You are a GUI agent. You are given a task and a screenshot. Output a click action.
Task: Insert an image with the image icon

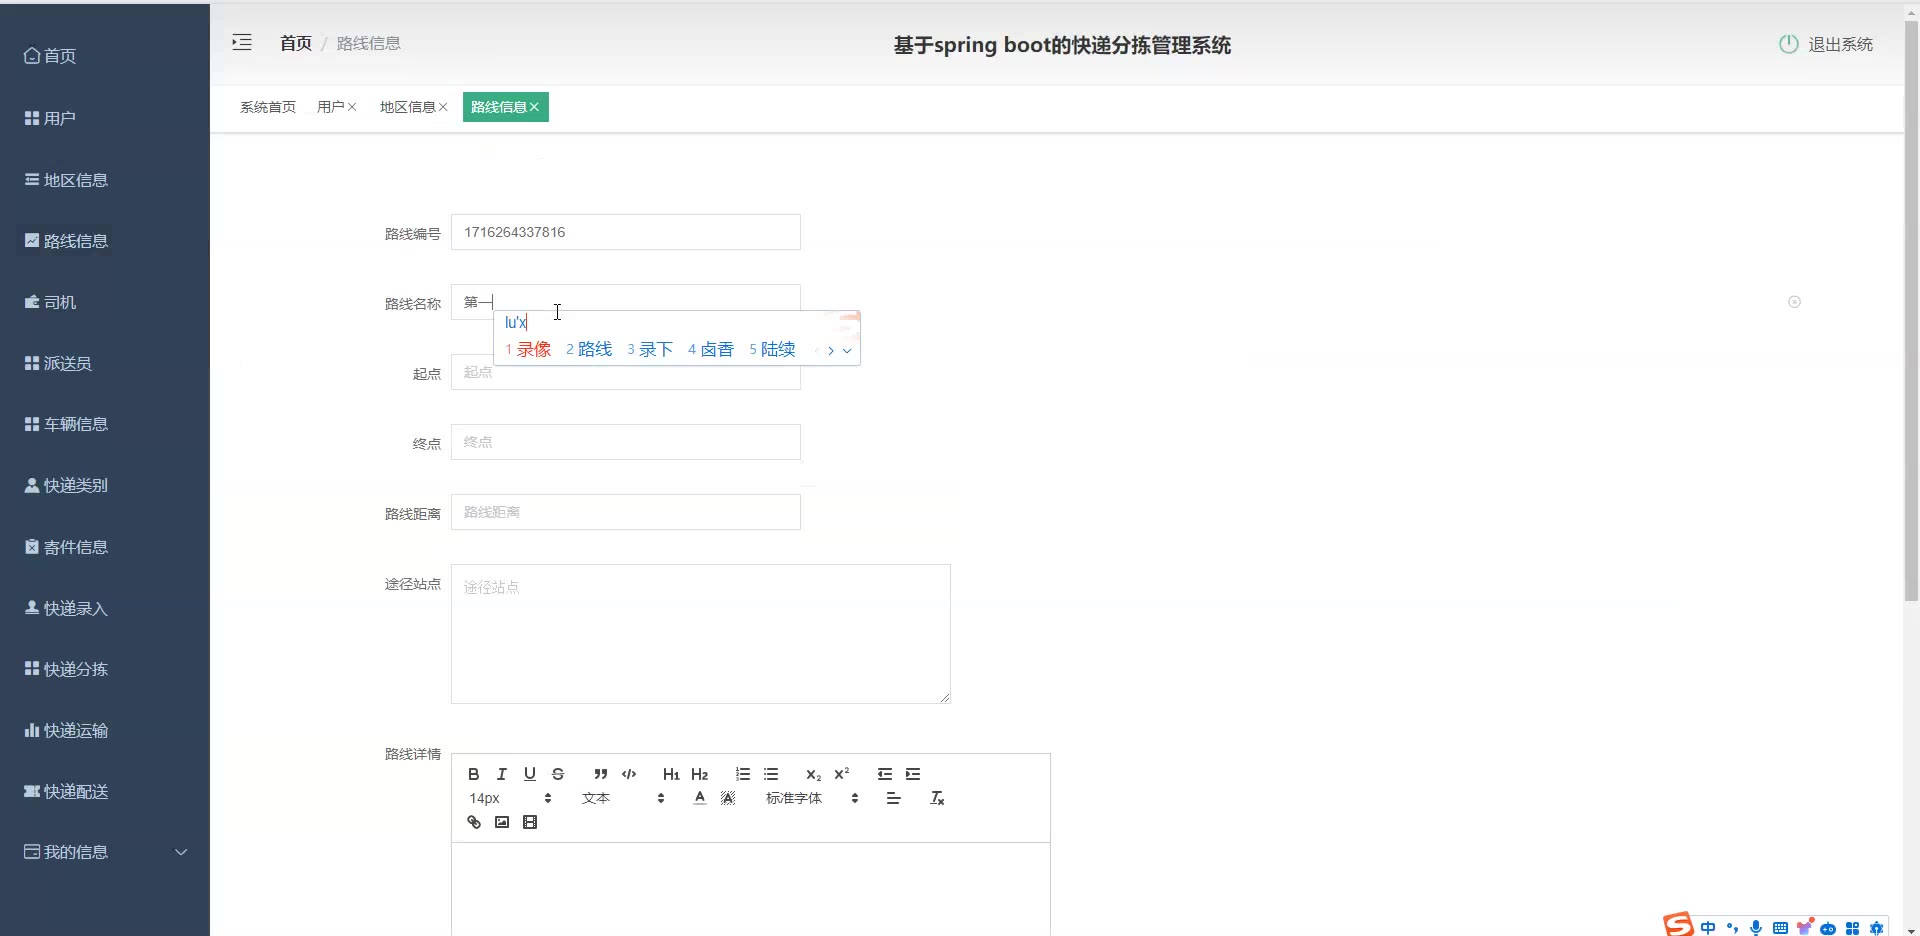tap(502, 822)
